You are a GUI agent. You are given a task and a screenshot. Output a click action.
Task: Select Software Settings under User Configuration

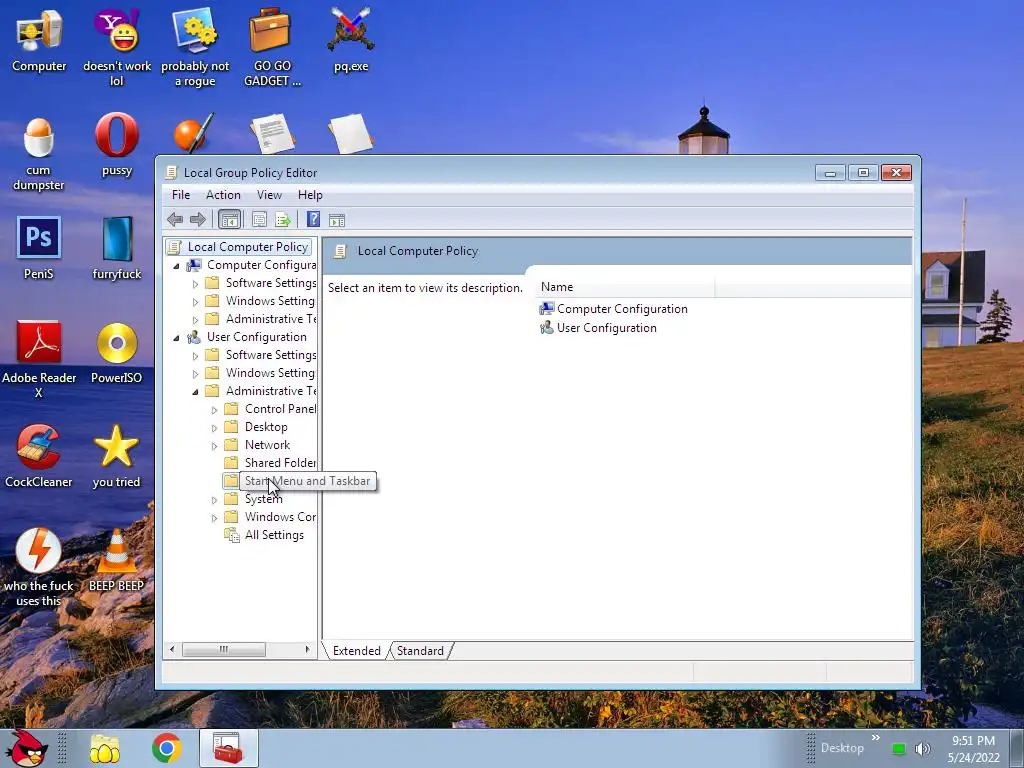(x=261, y=355)
